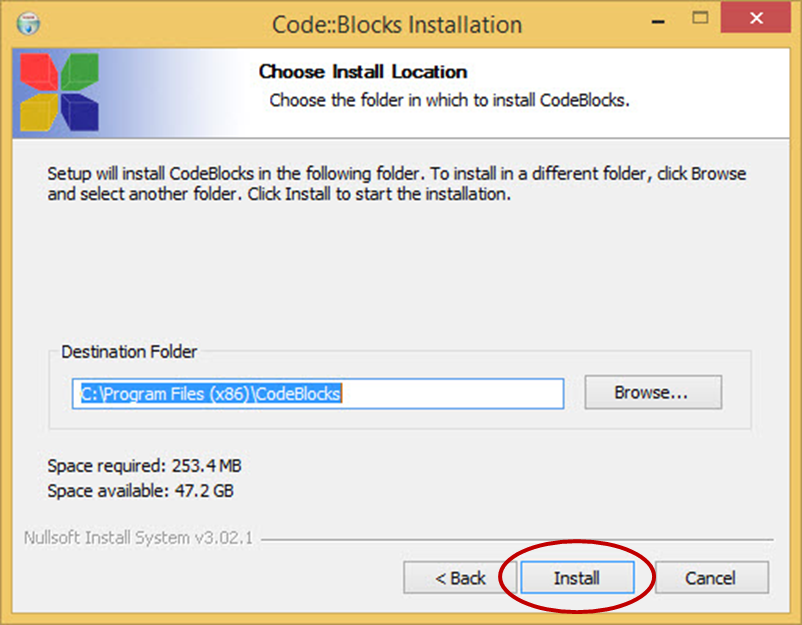The width and height of the screenshot is (802, 625).
Task: Click the yellow cube of CodeBlocks logo
Action: (x=39, y=112)
